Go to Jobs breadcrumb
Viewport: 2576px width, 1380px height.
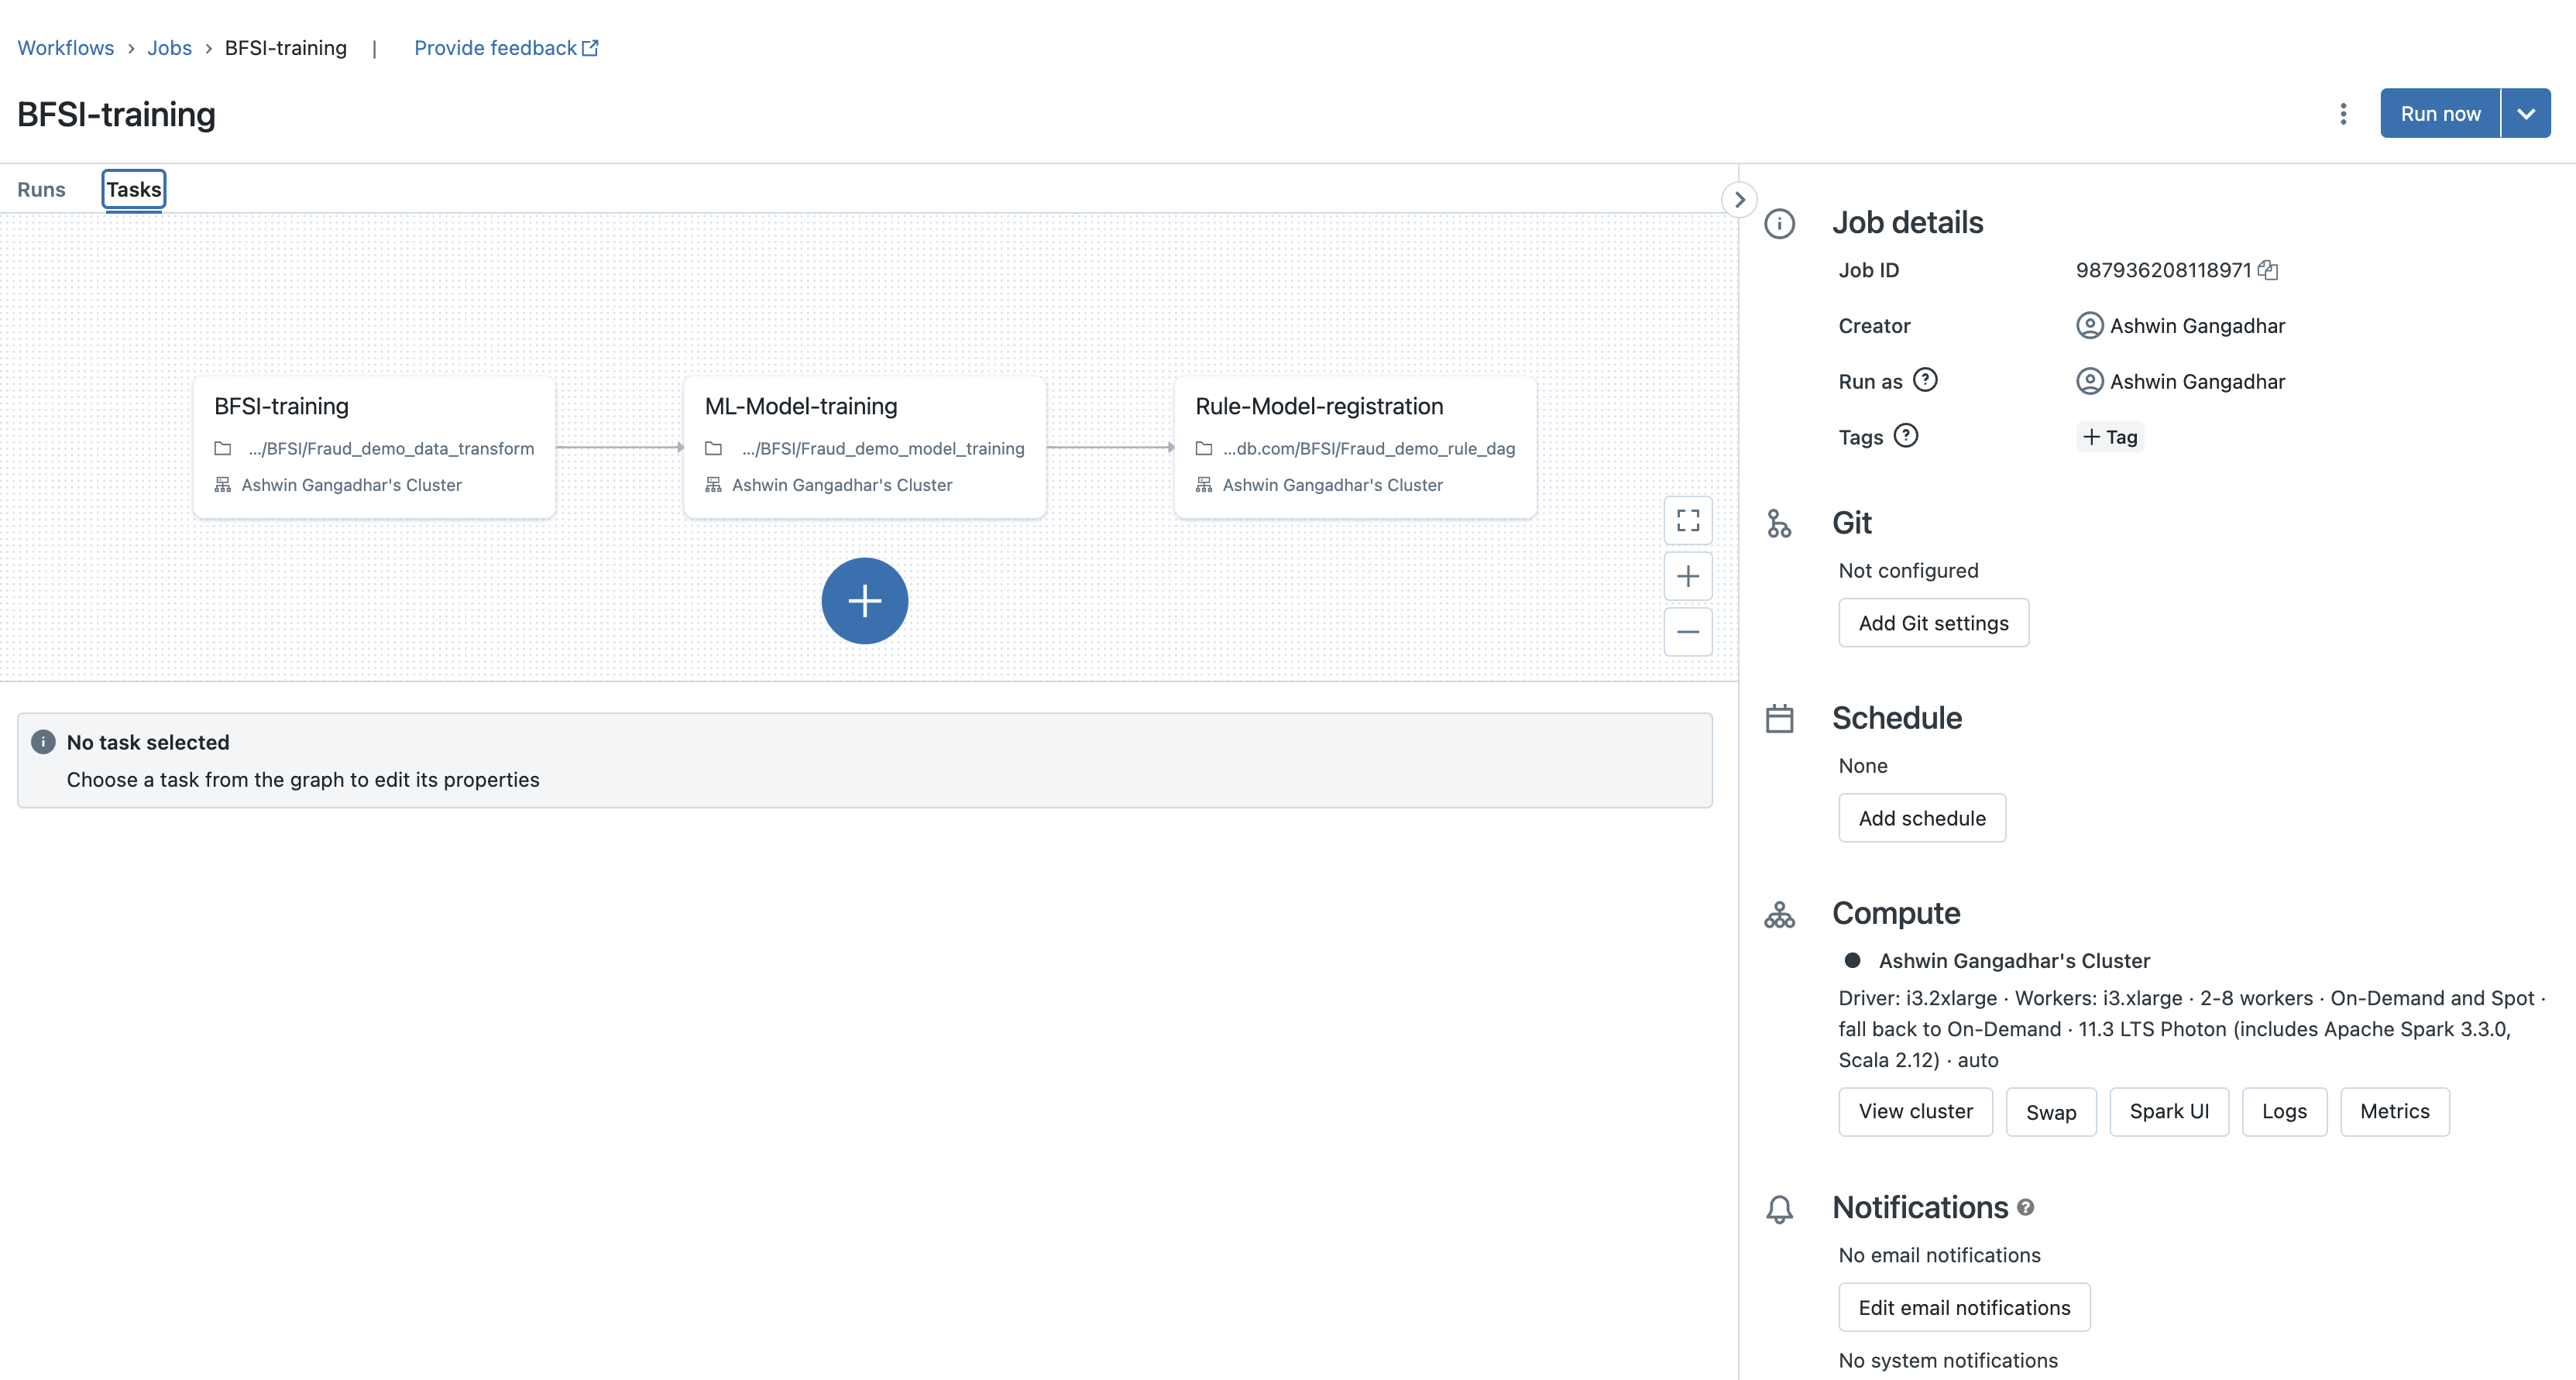pyautogui.click(x=169, y=48)
